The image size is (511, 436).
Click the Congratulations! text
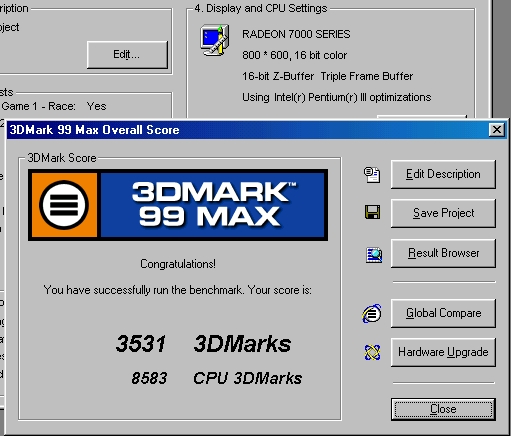178,264
